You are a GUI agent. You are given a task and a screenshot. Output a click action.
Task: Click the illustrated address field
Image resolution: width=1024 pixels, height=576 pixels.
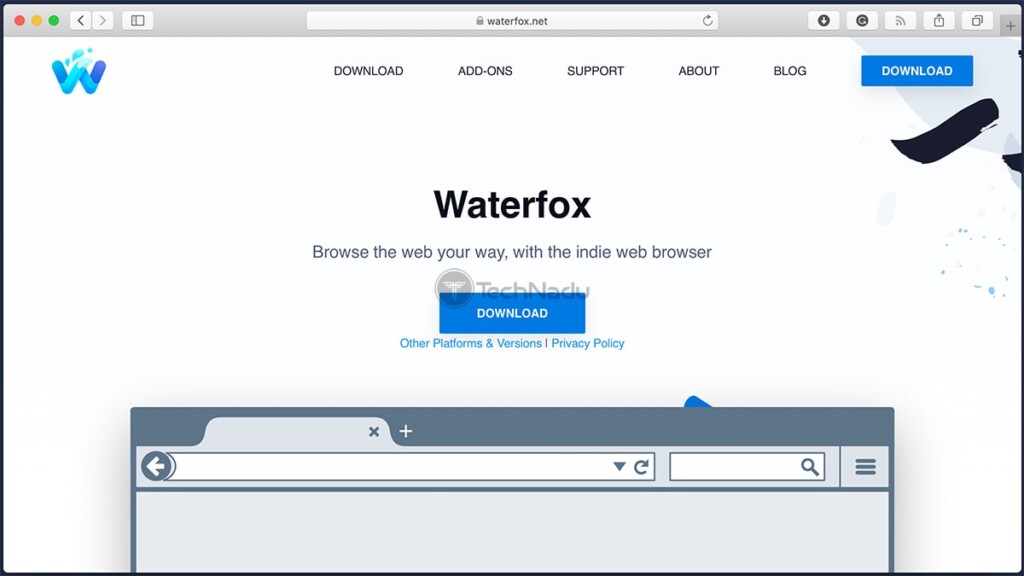pyautogui.click(x=411, y=467)
